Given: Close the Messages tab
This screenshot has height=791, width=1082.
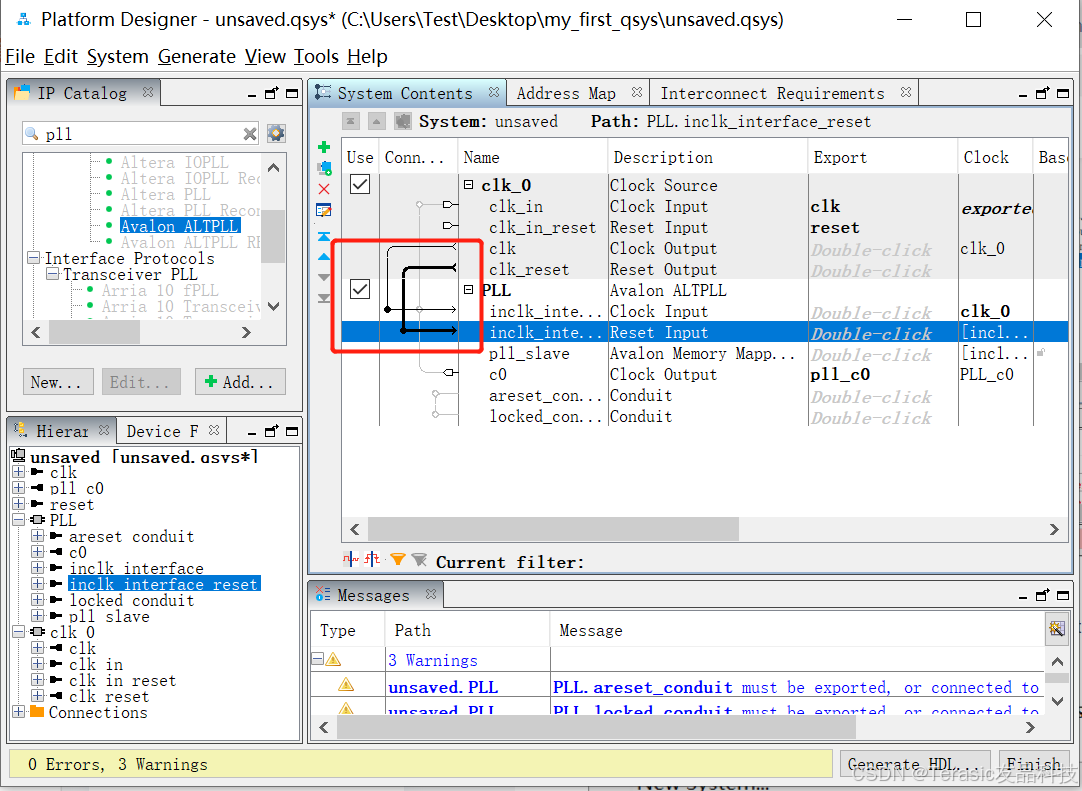Looking at the screenshot, I should pyautogui.click(x=431, y=594).
